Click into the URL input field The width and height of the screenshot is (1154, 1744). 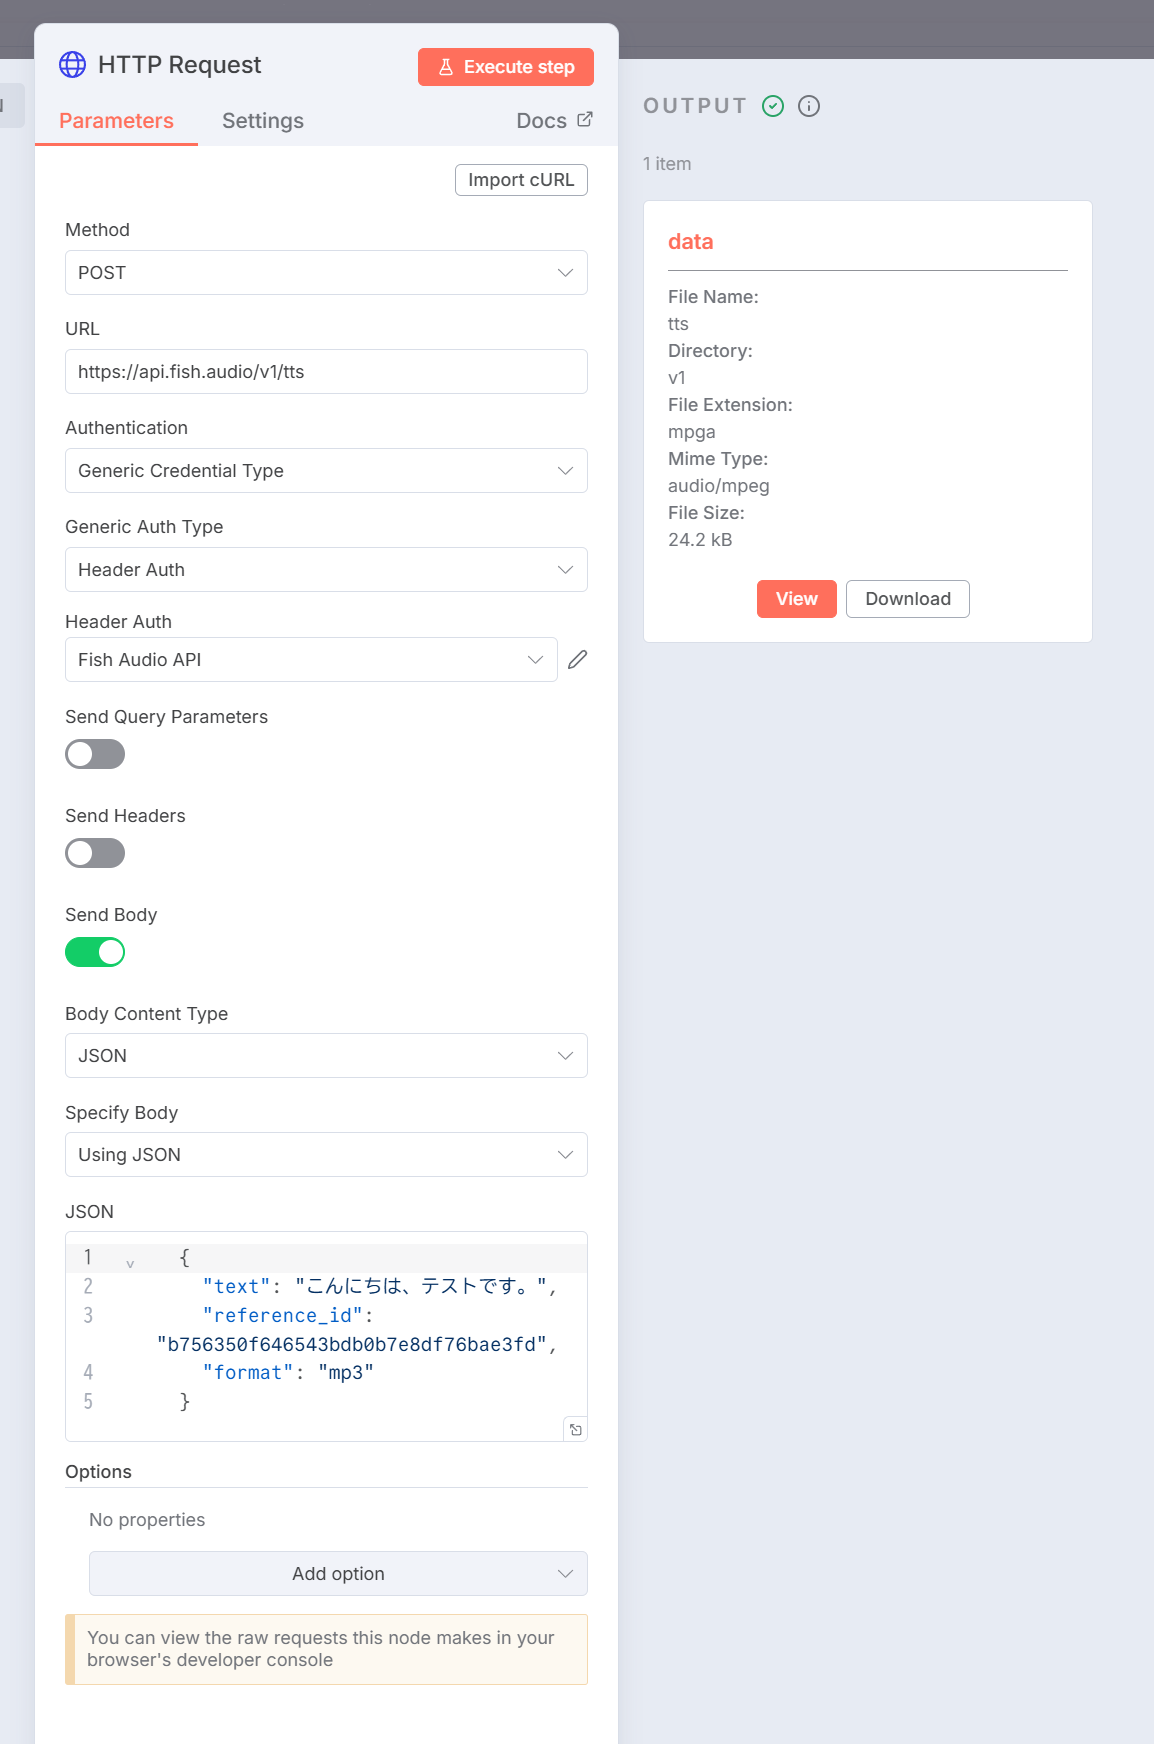326,372
